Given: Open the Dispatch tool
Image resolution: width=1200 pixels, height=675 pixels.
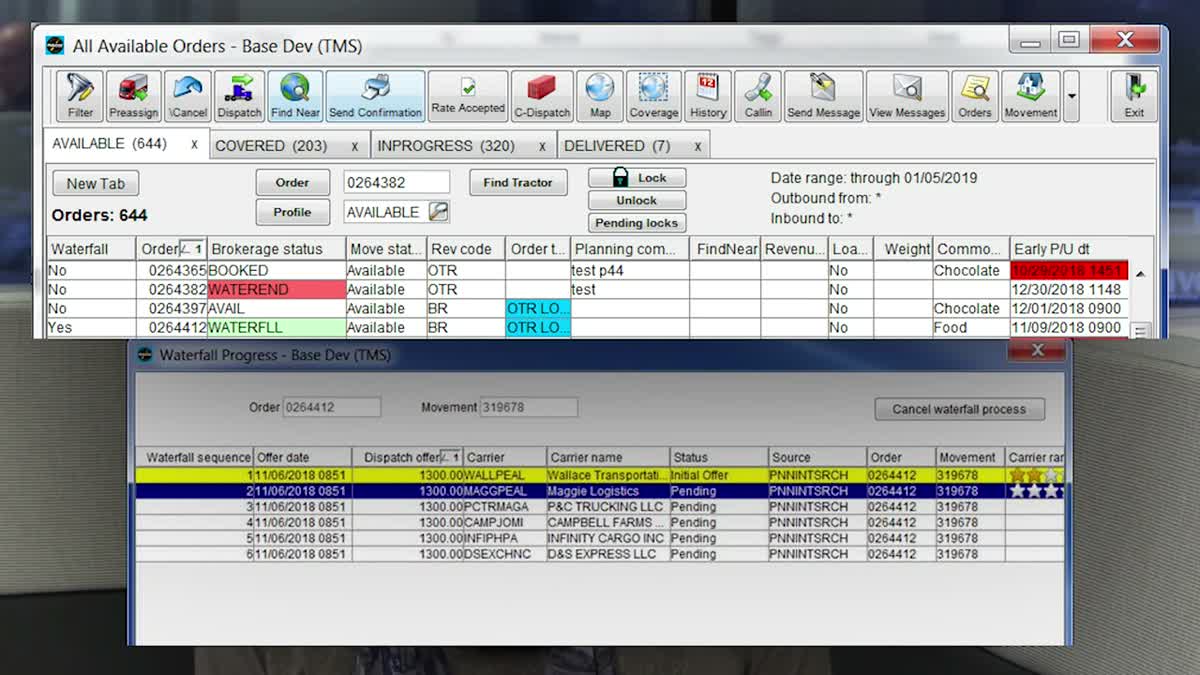Looking at the screenshot, I should click(240, 96).
